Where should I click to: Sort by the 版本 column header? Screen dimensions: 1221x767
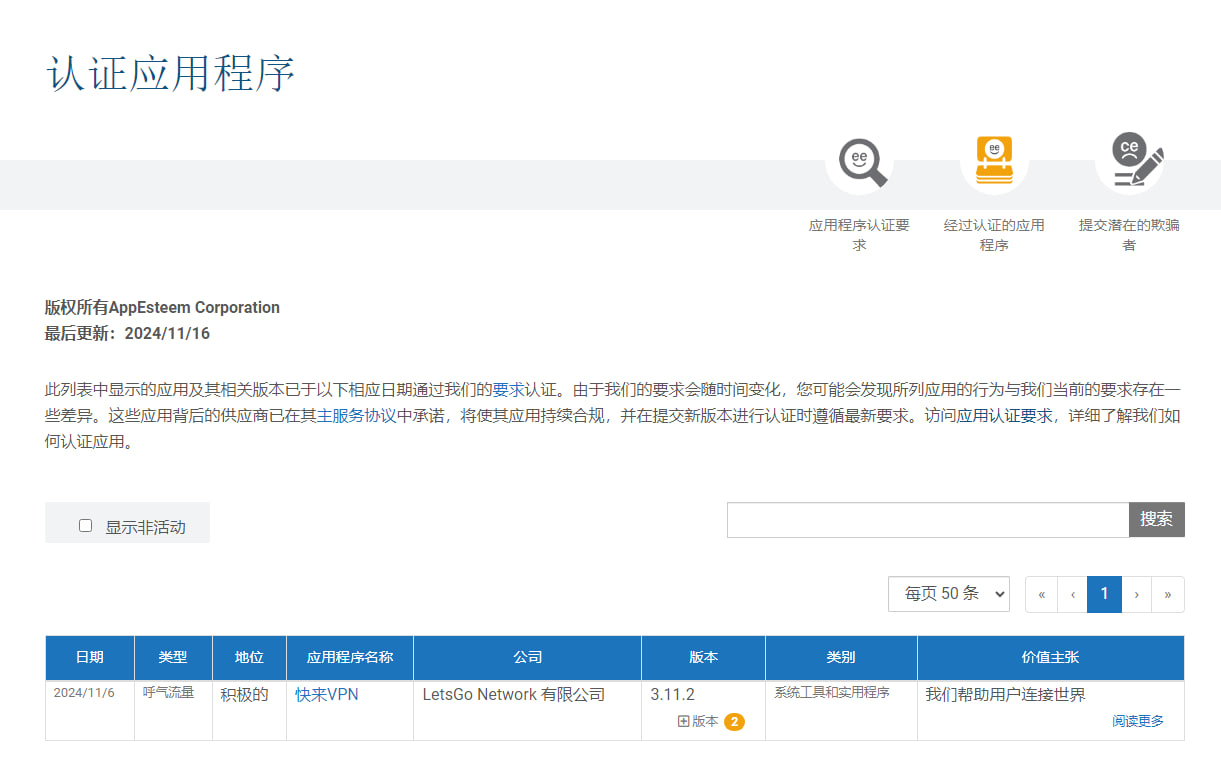[x=704, y=658]
